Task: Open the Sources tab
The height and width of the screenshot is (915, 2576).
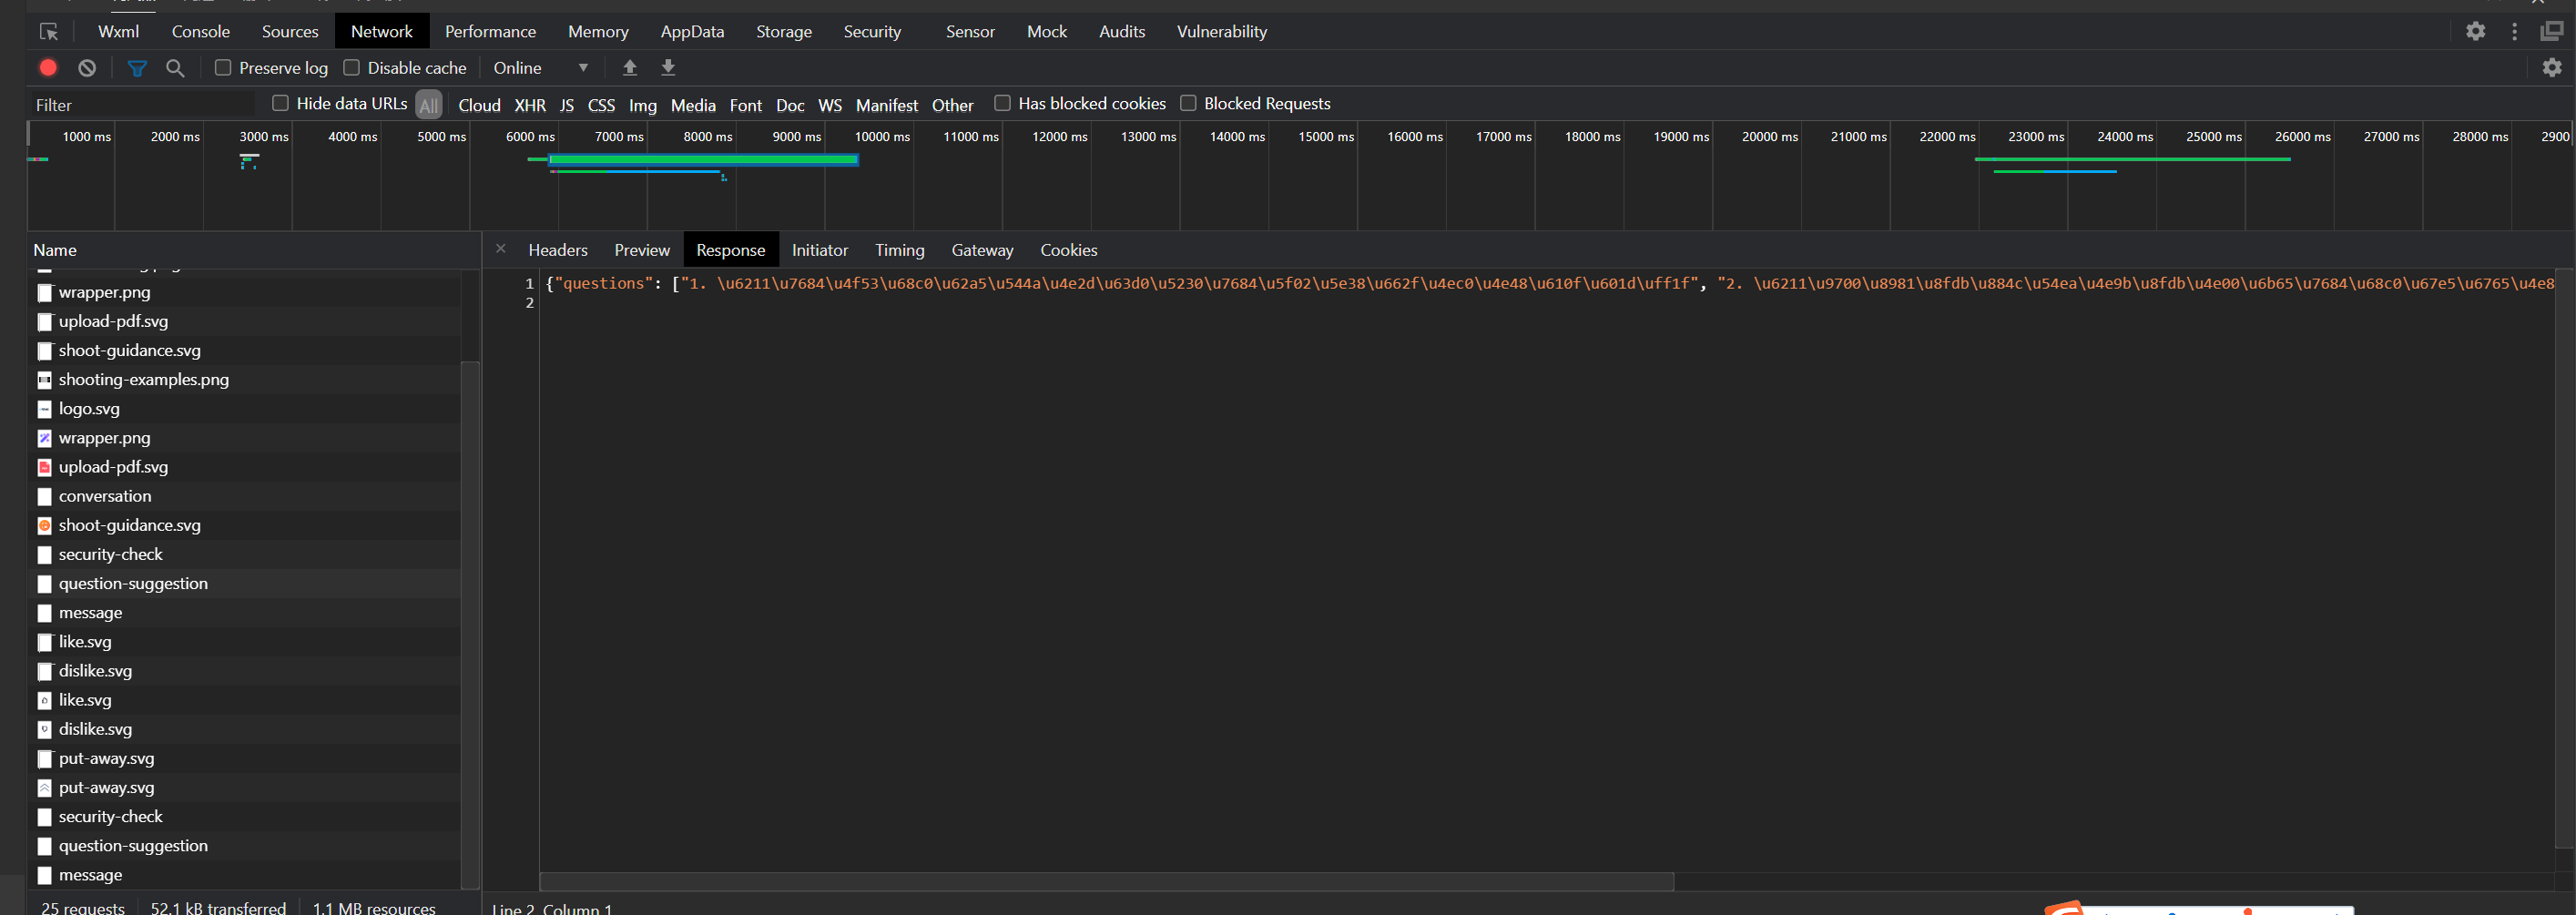Action: [290, 32]
